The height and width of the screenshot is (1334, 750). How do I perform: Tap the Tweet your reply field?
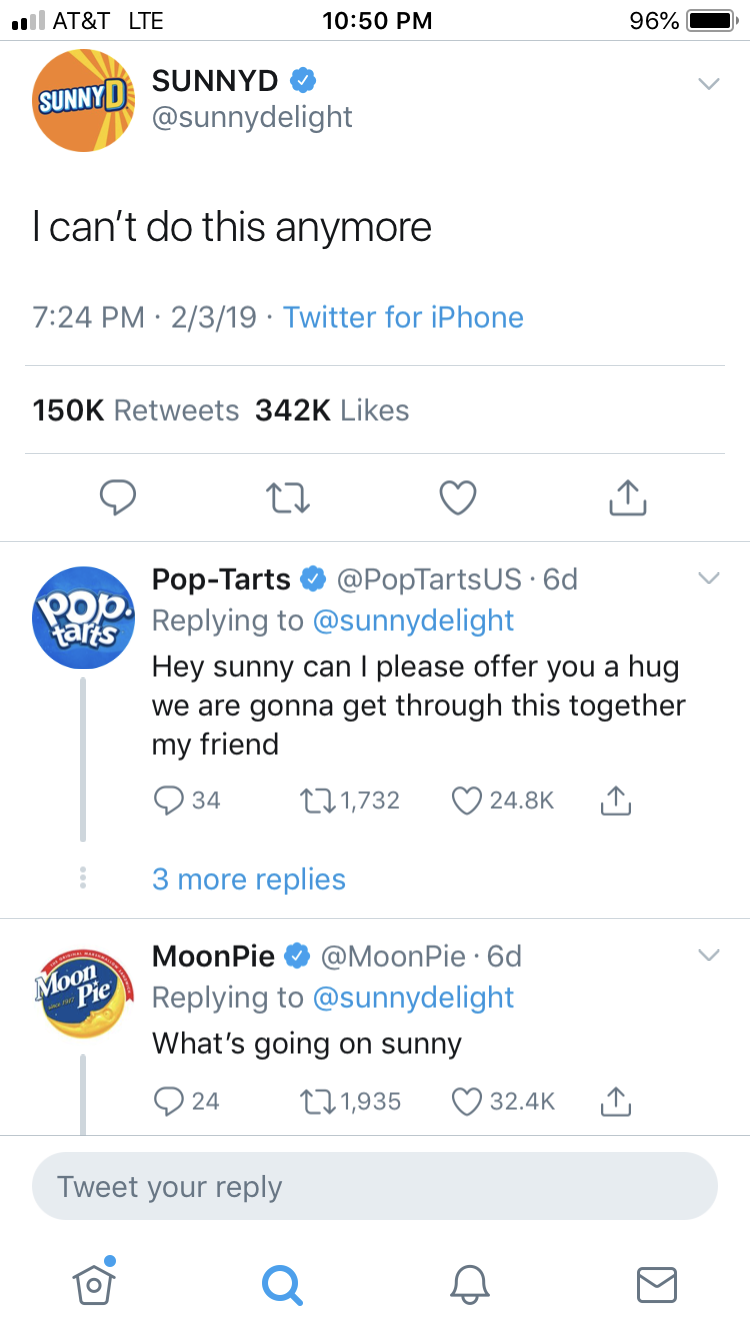point(374,1186)
